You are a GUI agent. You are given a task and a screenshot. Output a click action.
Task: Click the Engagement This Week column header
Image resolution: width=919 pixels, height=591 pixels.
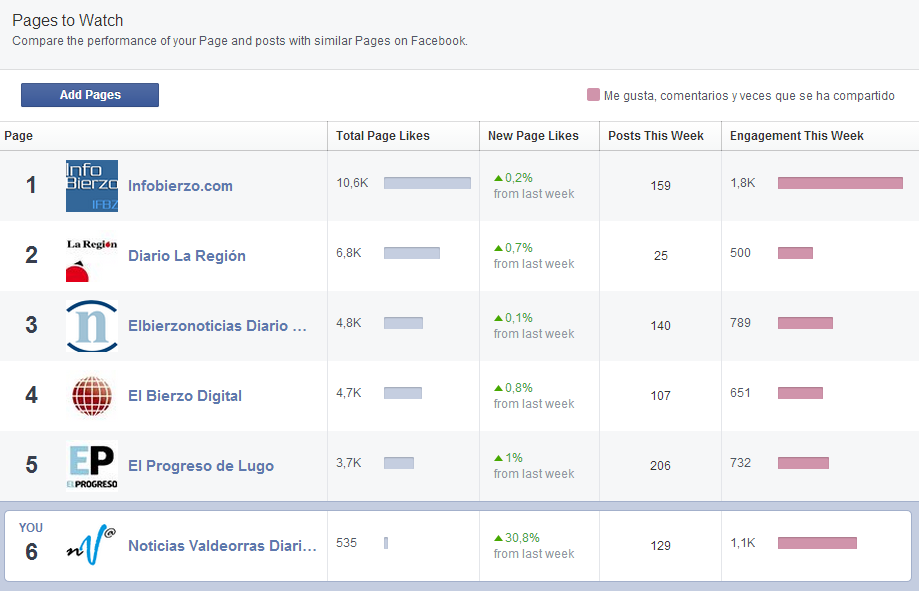point(796,136)
